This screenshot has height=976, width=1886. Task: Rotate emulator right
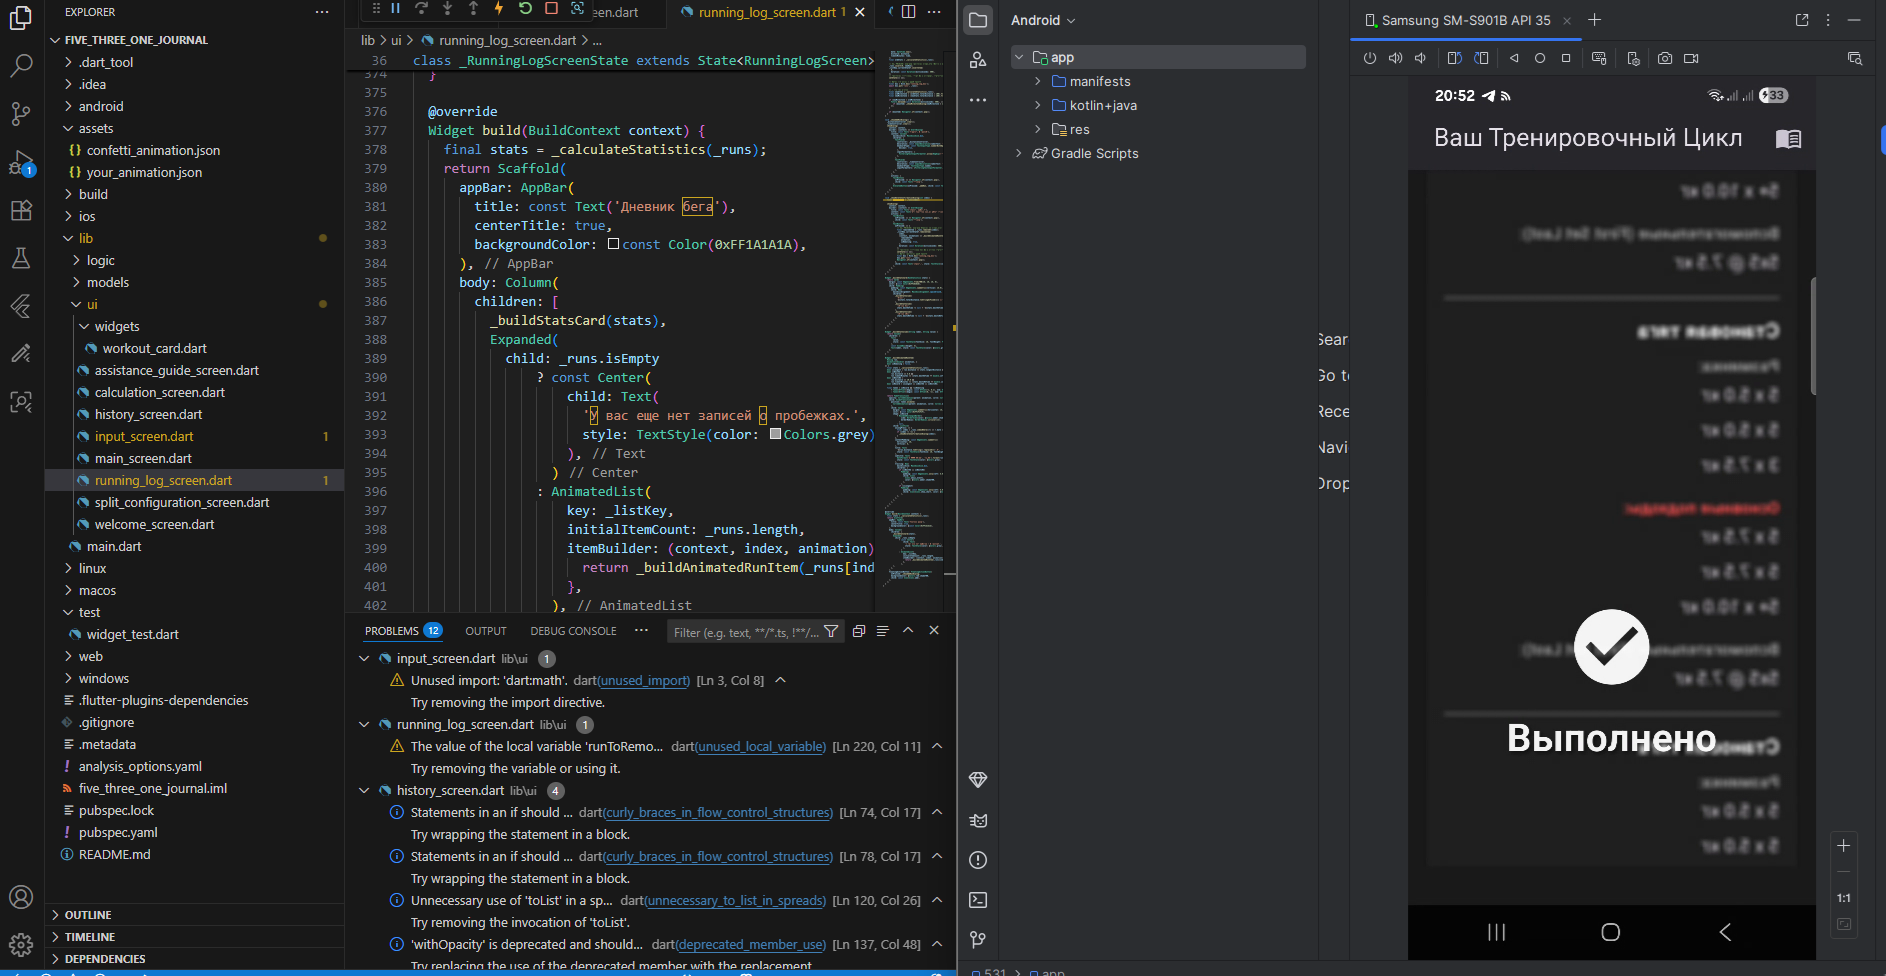pos(1481,58)
